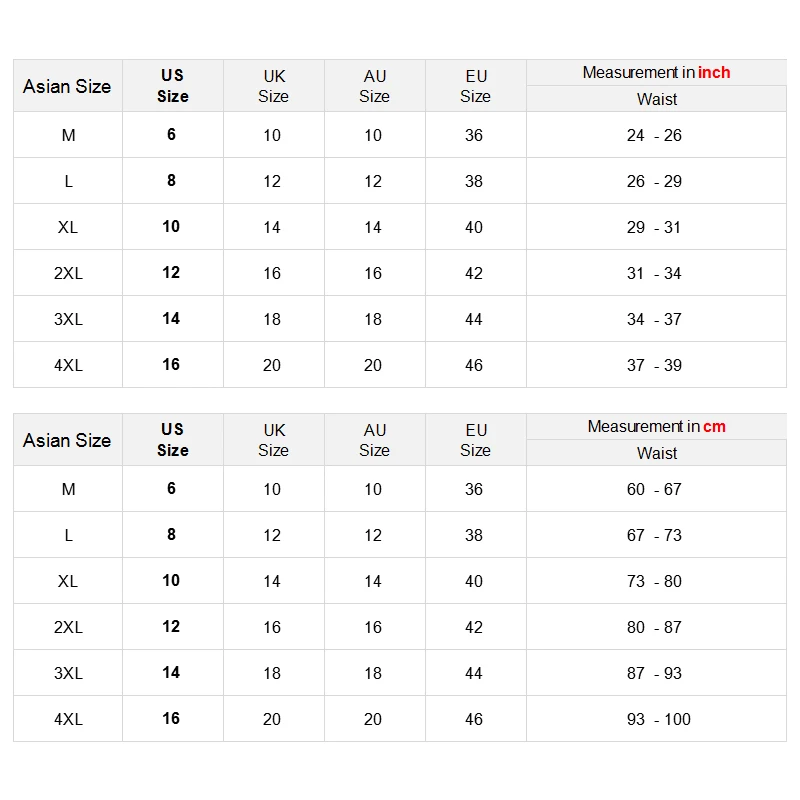Select the '34 - 37' waist cell
This screenshot has width=800, height=800.
pos(655,319)
